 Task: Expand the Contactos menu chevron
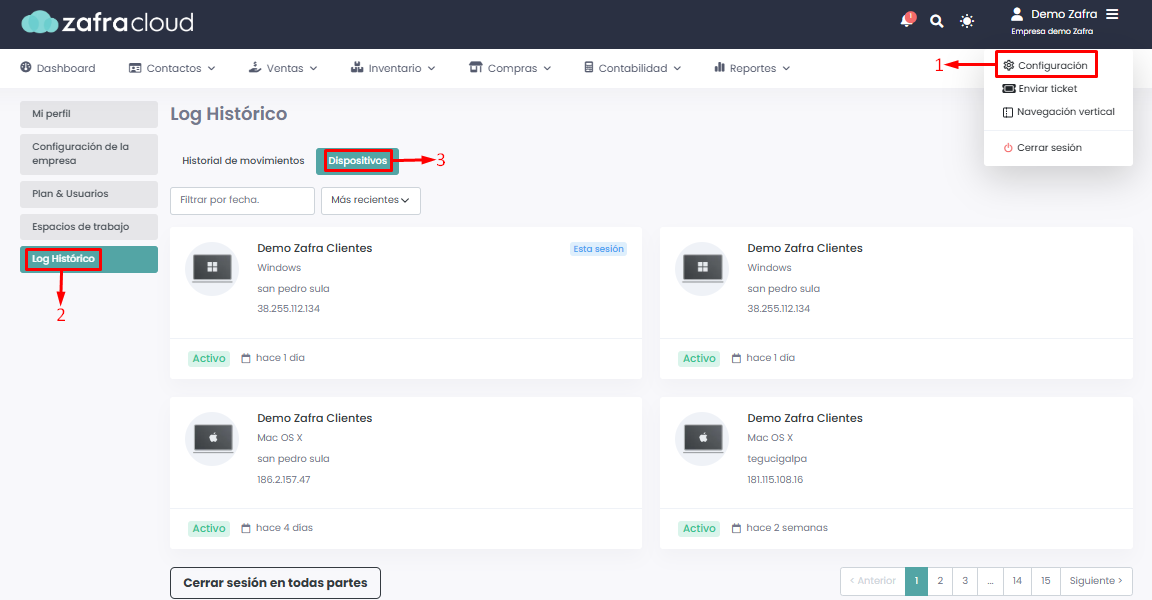pyautogui.click(x=212, y=68)
